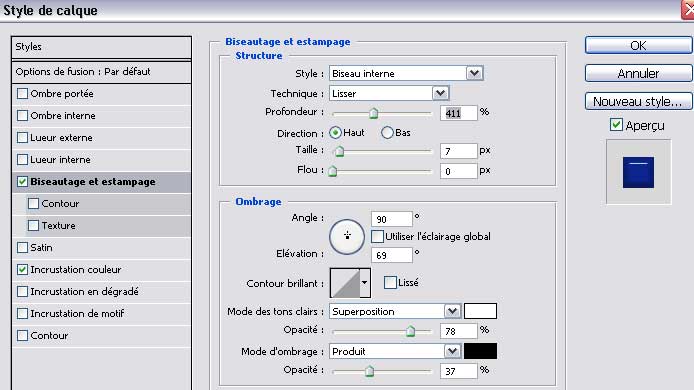Click the Flou value field

point(459,171)
